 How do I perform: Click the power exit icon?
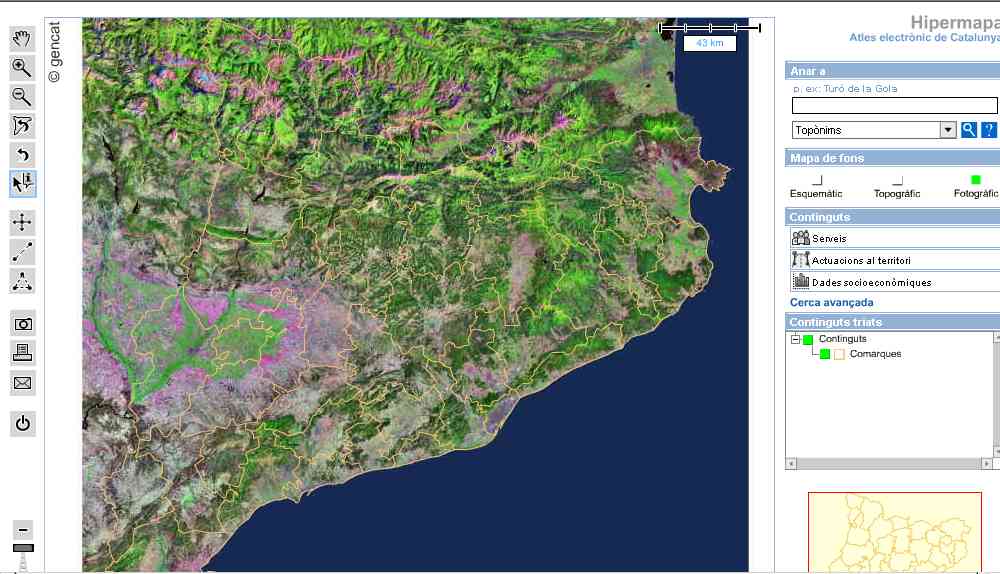tap(23, 423)
